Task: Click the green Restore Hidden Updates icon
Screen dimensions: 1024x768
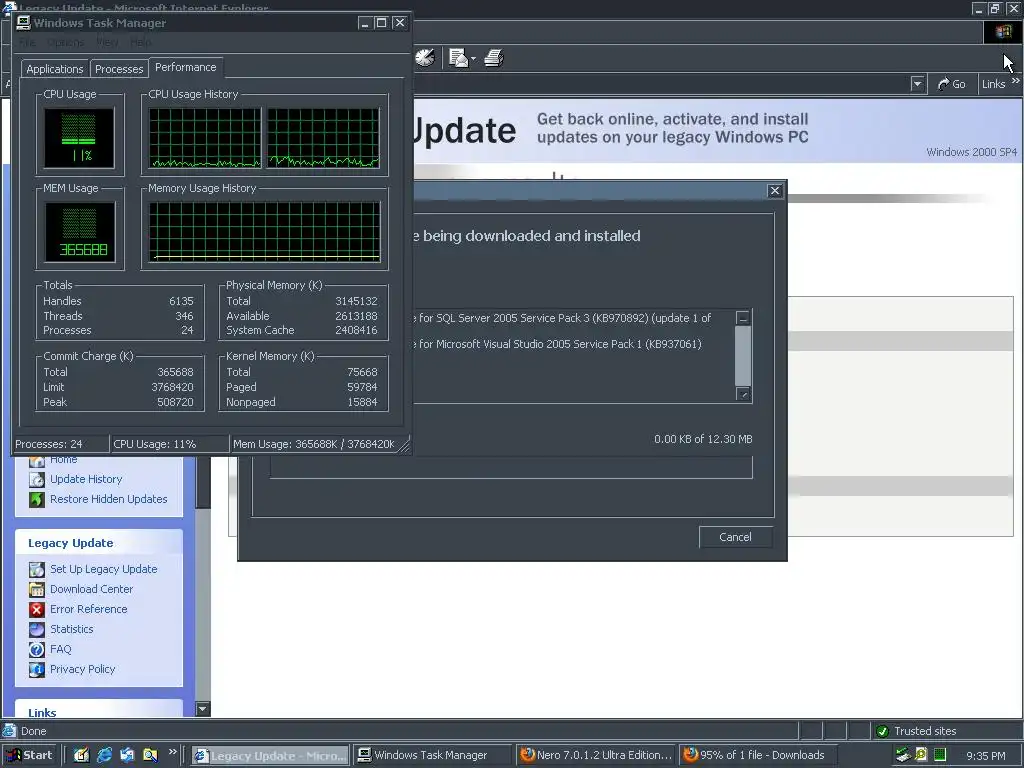Action: pyautogui.click(x=37, y=500)
